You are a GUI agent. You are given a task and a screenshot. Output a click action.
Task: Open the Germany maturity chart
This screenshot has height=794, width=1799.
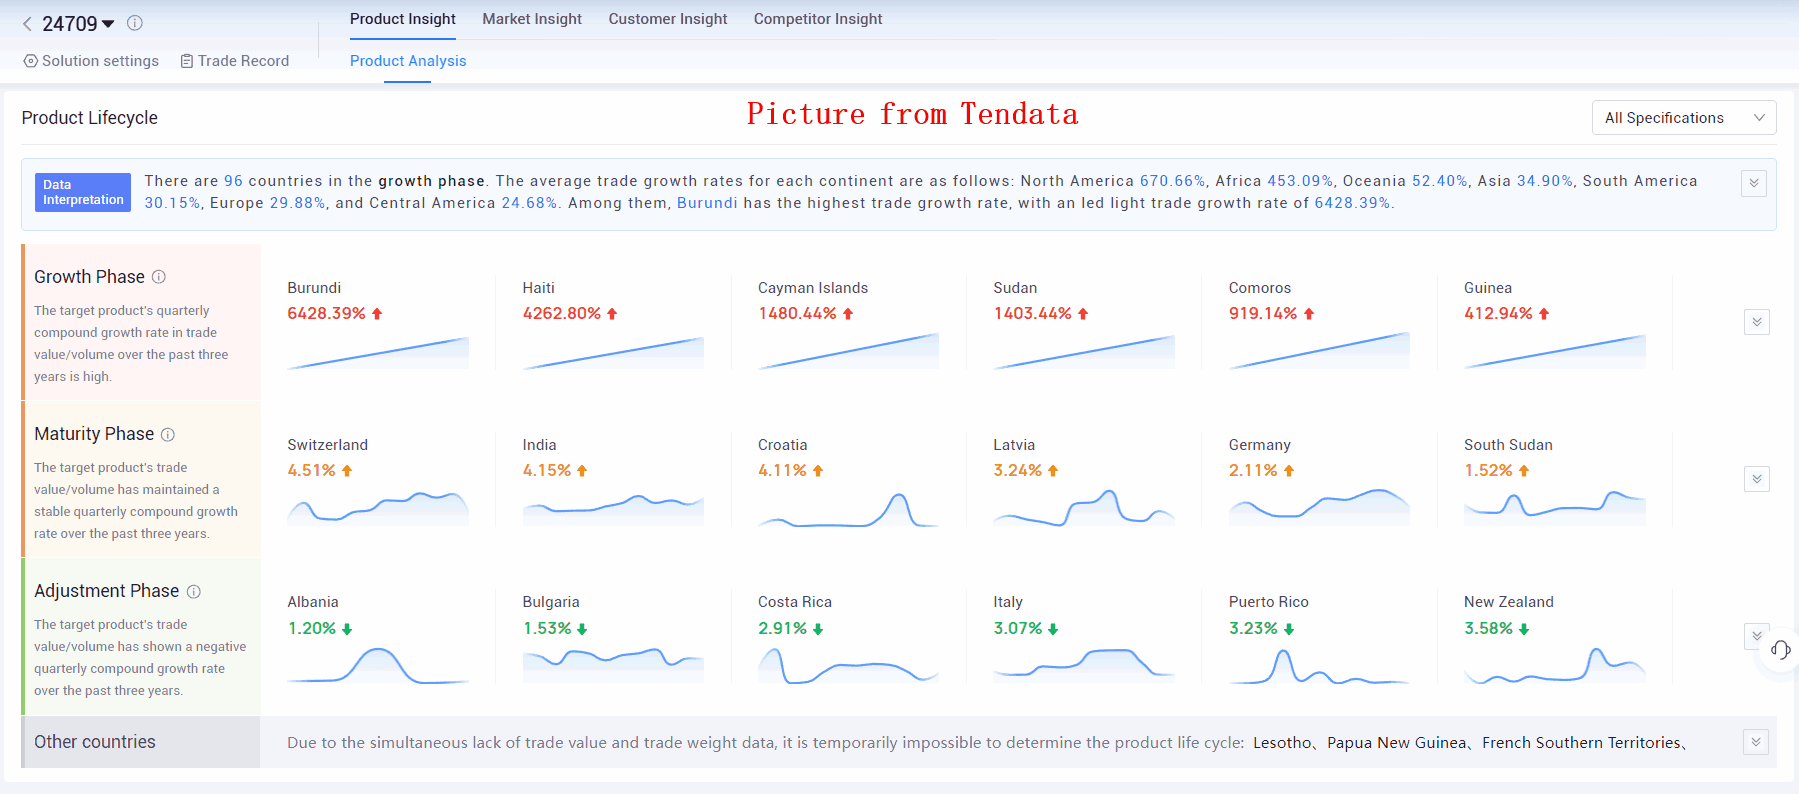click(1319, 508)
